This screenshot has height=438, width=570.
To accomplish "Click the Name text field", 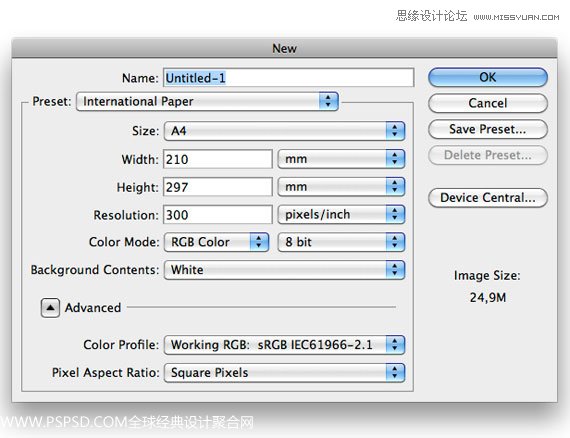I will point(289,78).
